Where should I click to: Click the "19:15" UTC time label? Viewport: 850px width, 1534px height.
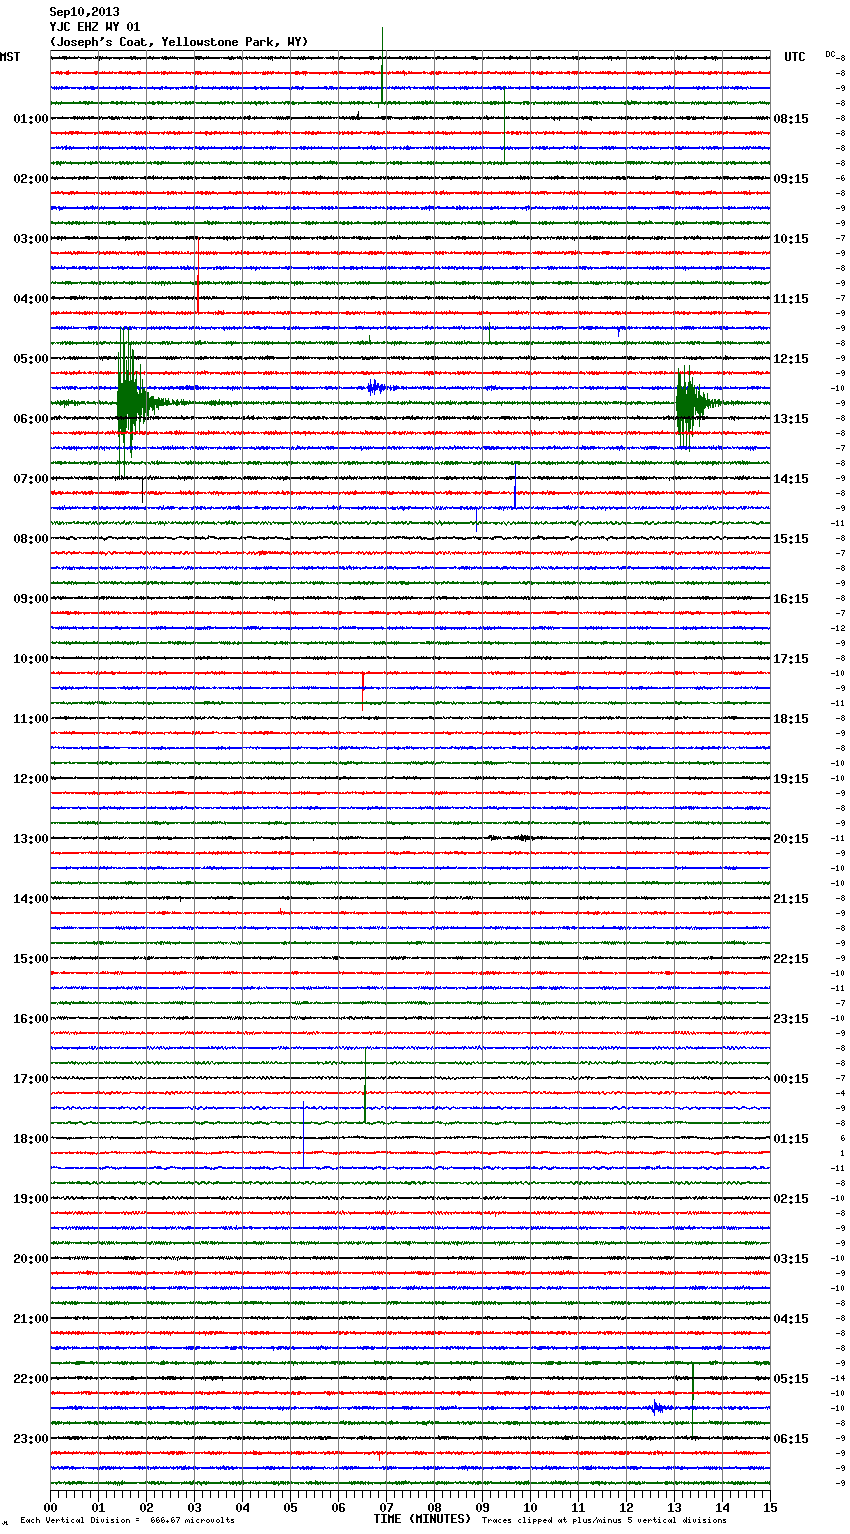pos(791,779)
